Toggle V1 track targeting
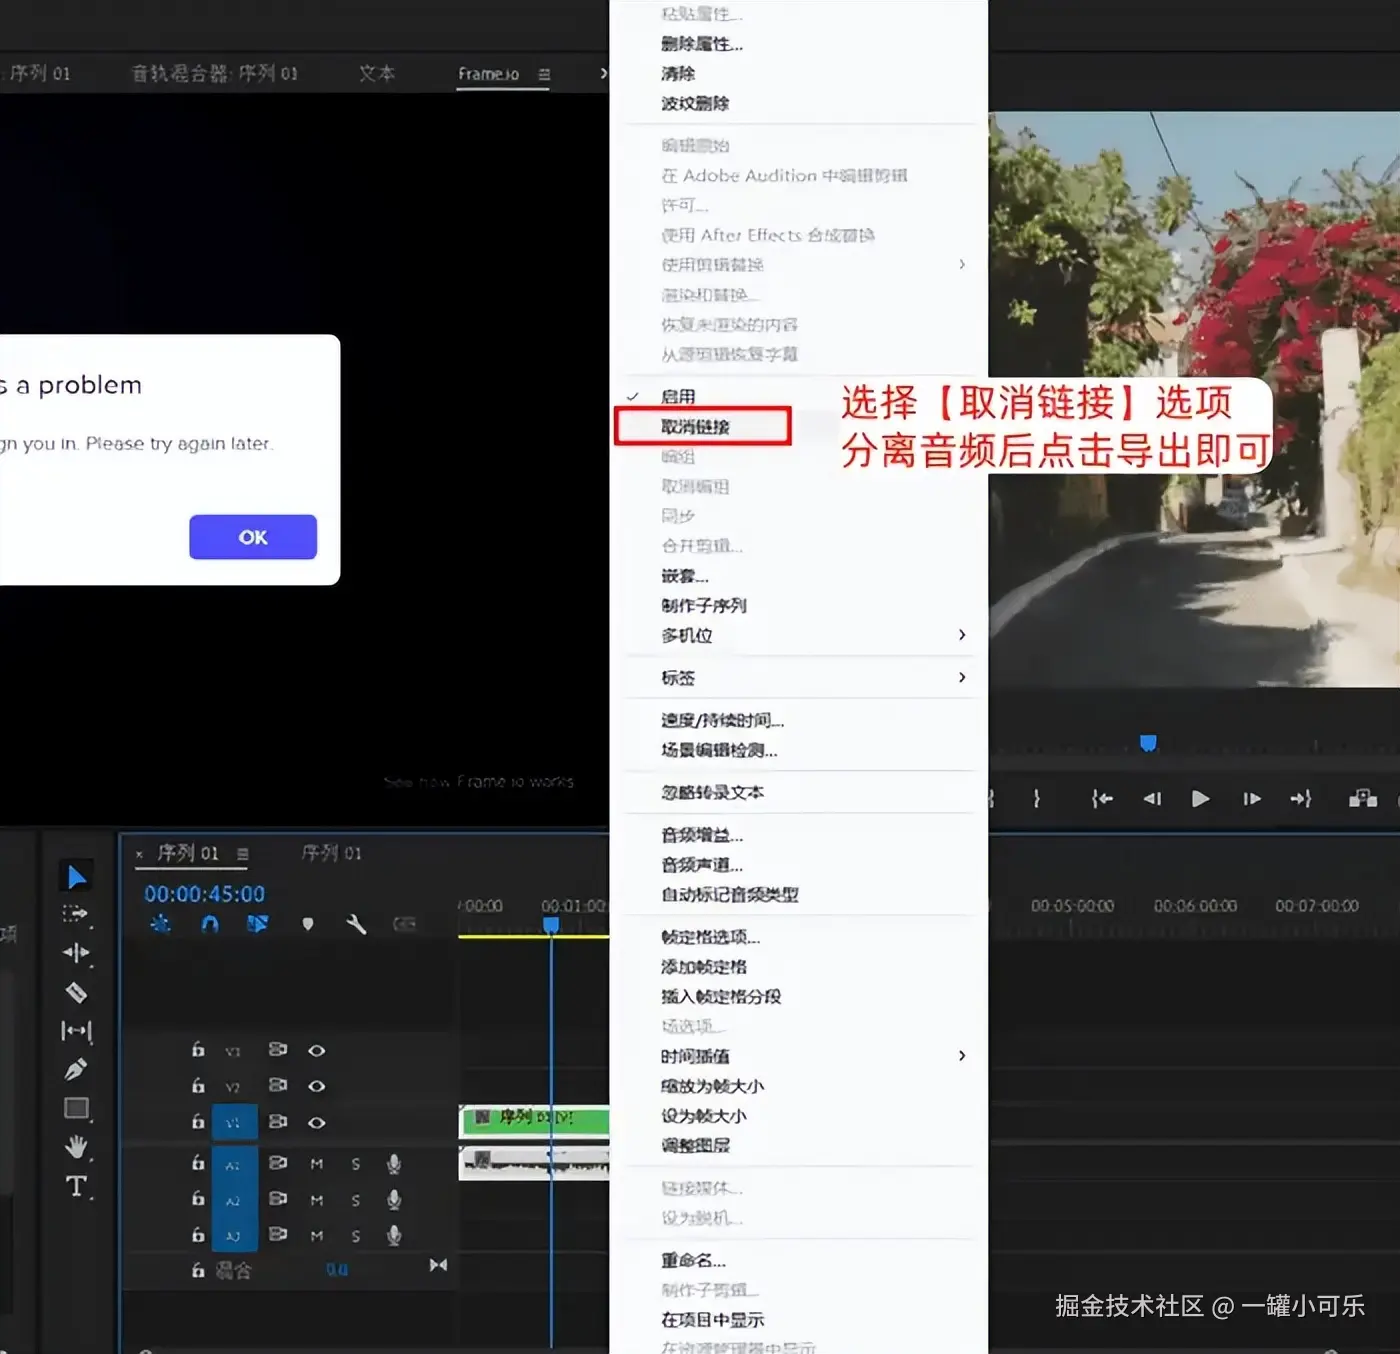The width and height of the screenshot is (1400, 1354). click(x=234, y=1122)
